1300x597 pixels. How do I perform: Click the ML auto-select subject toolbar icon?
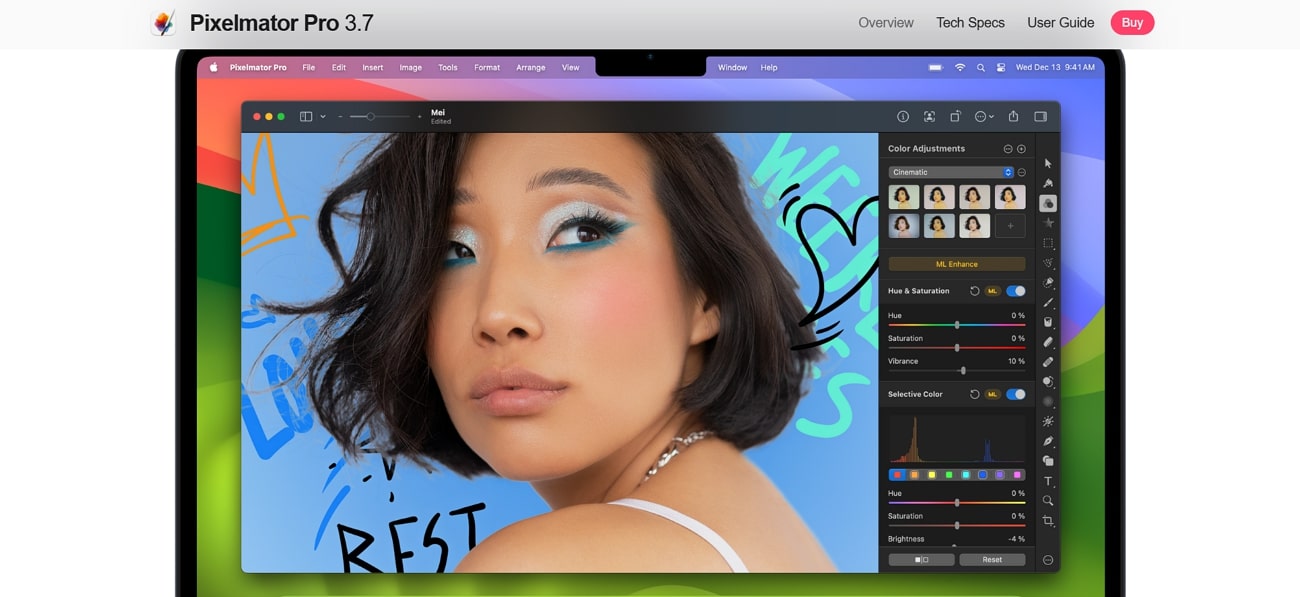coord(929,117)
